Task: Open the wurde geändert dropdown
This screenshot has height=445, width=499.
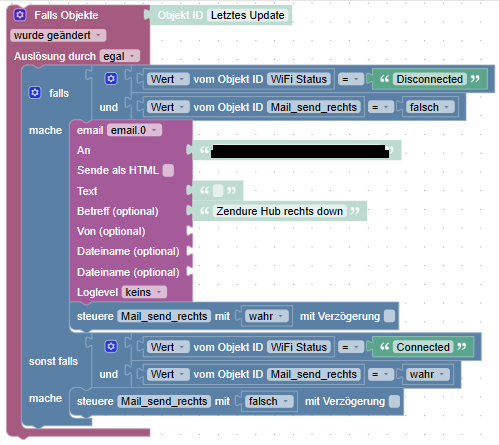Action: tap(58, 35)
